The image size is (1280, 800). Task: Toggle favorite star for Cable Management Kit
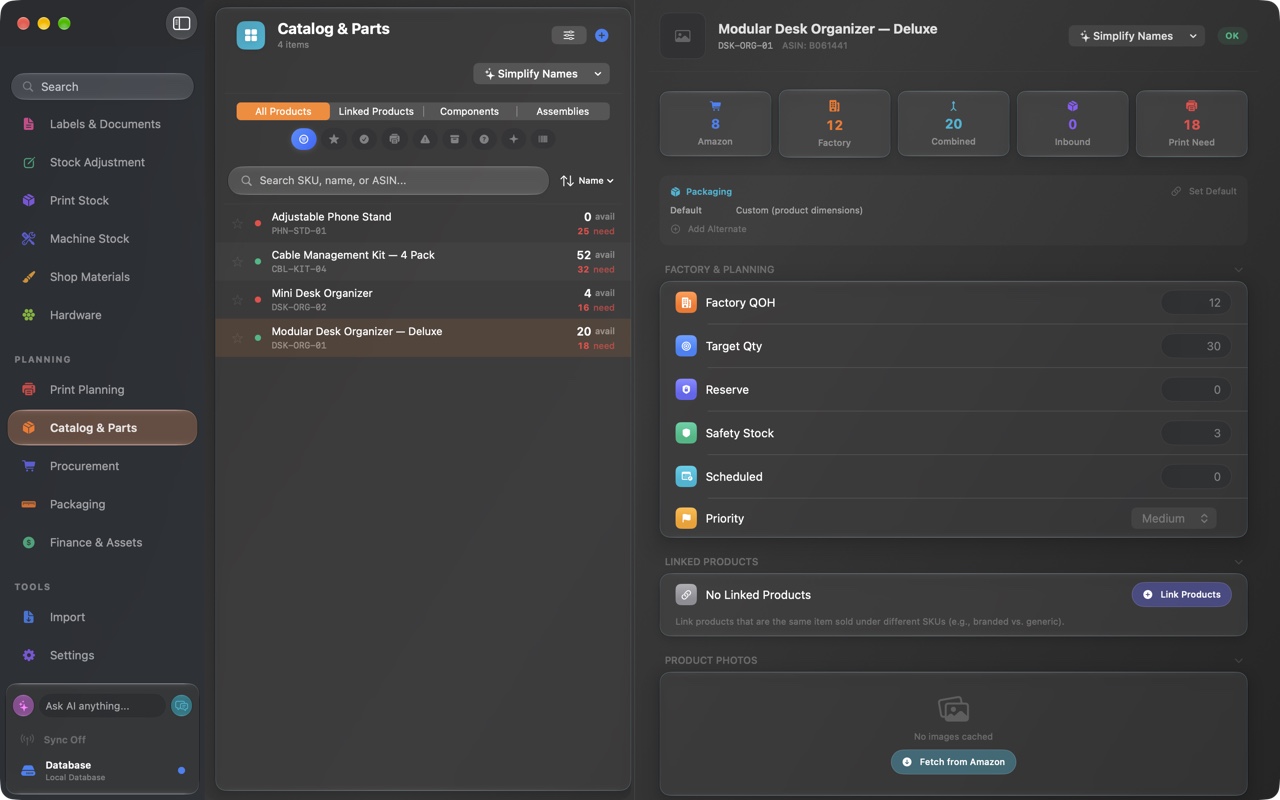tap(238, 261)
